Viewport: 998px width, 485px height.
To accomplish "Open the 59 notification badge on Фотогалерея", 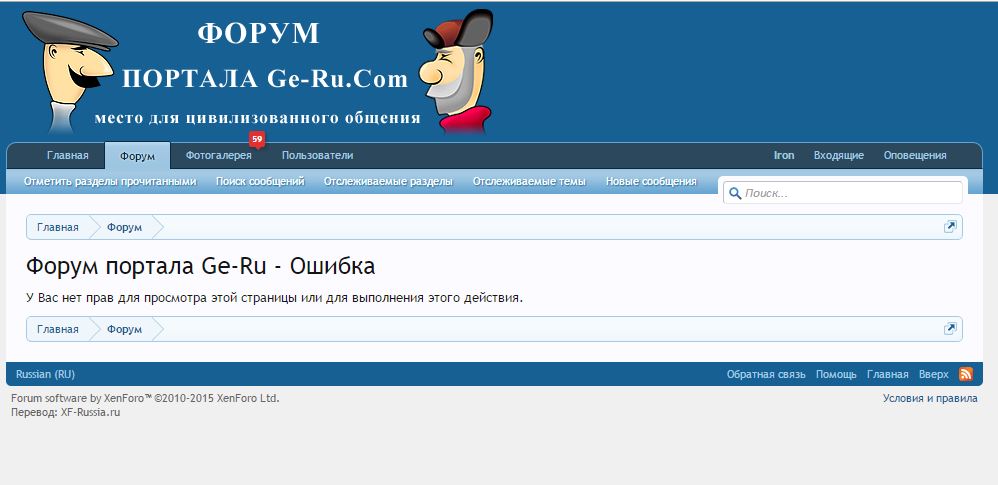I will (257, 138).
